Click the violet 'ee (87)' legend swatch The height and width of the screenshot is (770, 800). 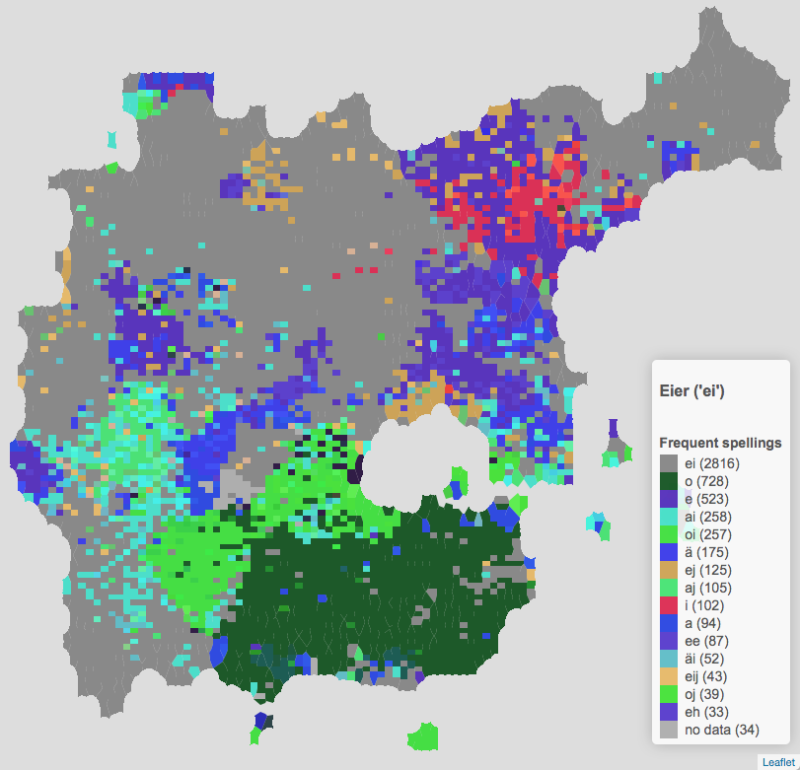668,641
